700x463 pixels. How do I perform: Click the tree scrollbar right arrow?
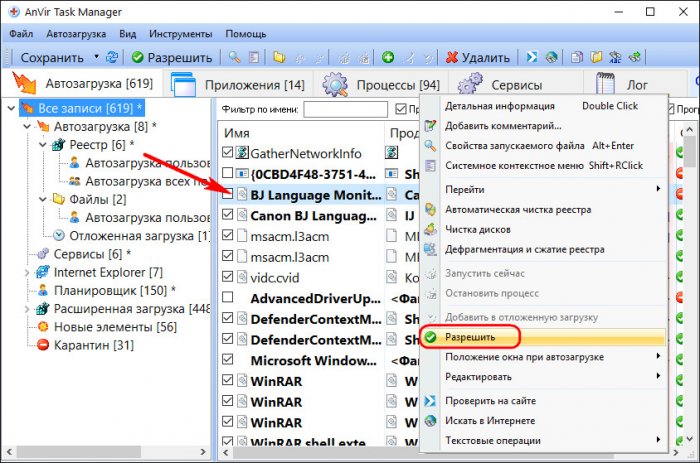tap(203, 452)
